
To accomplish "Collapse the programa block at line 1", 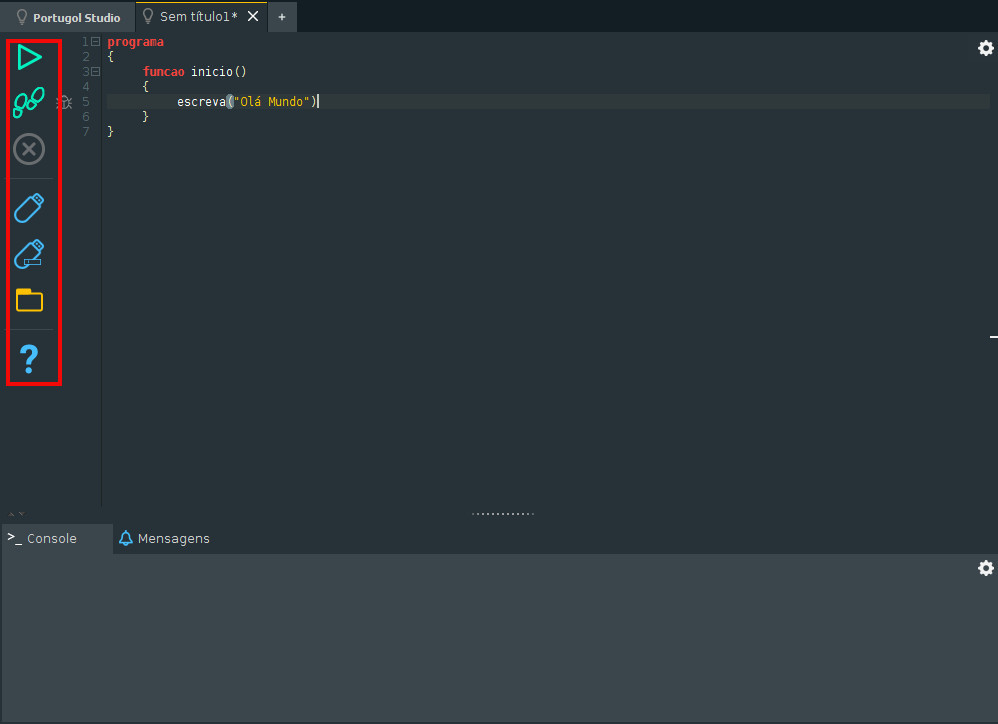I will tap(95, 41).
